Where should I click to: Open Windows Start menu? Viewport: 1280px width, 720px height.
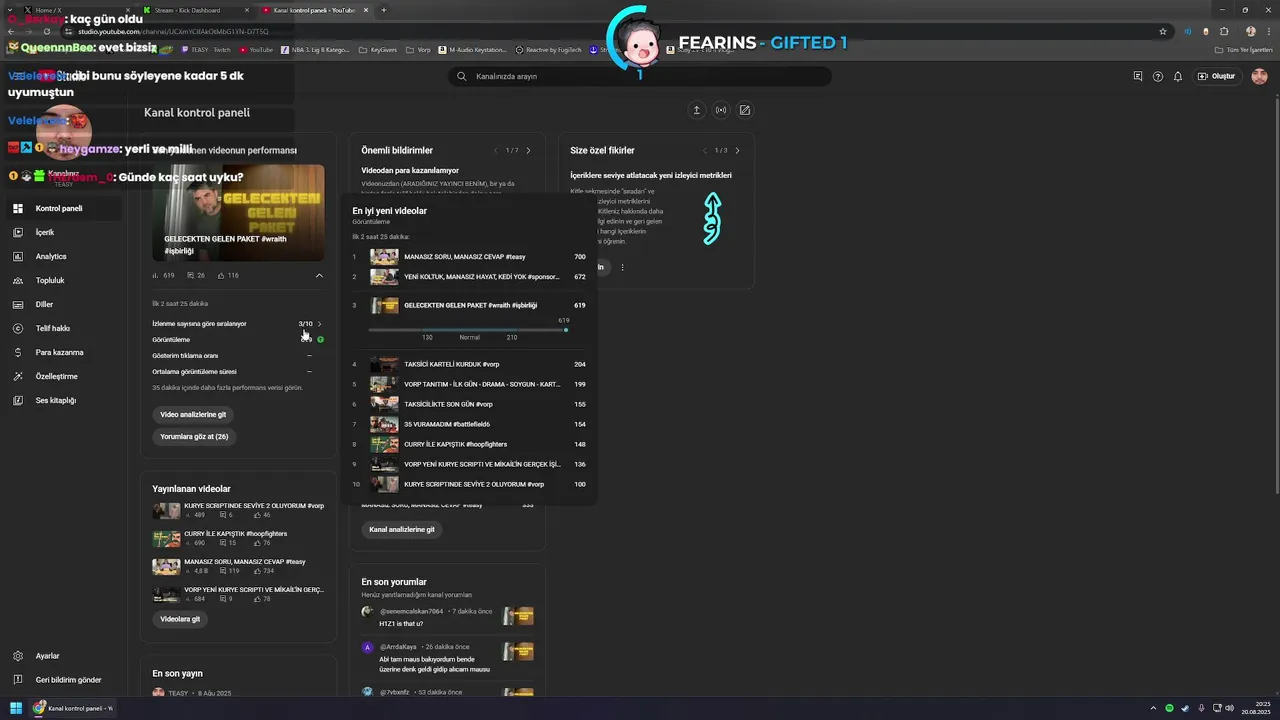pos(16,708)
